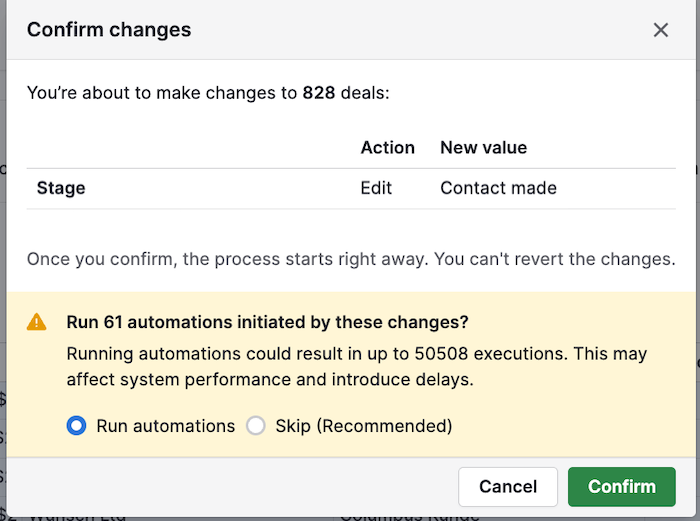Image resolution: width=700 pixels, height=521 pixels.
Task: Click the Columbus Range text behind the dialog
Action: tap(410, 515)
